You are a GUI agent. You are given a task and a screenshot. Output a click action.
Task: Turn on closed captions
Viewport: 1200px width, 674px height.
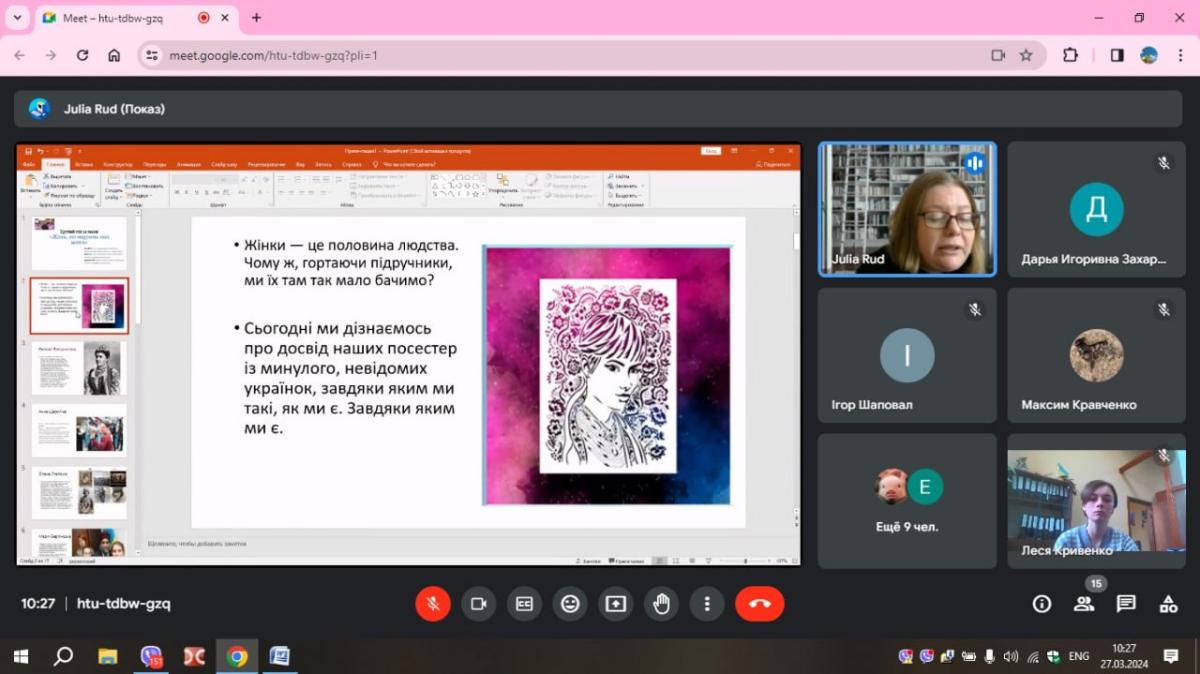524,604
